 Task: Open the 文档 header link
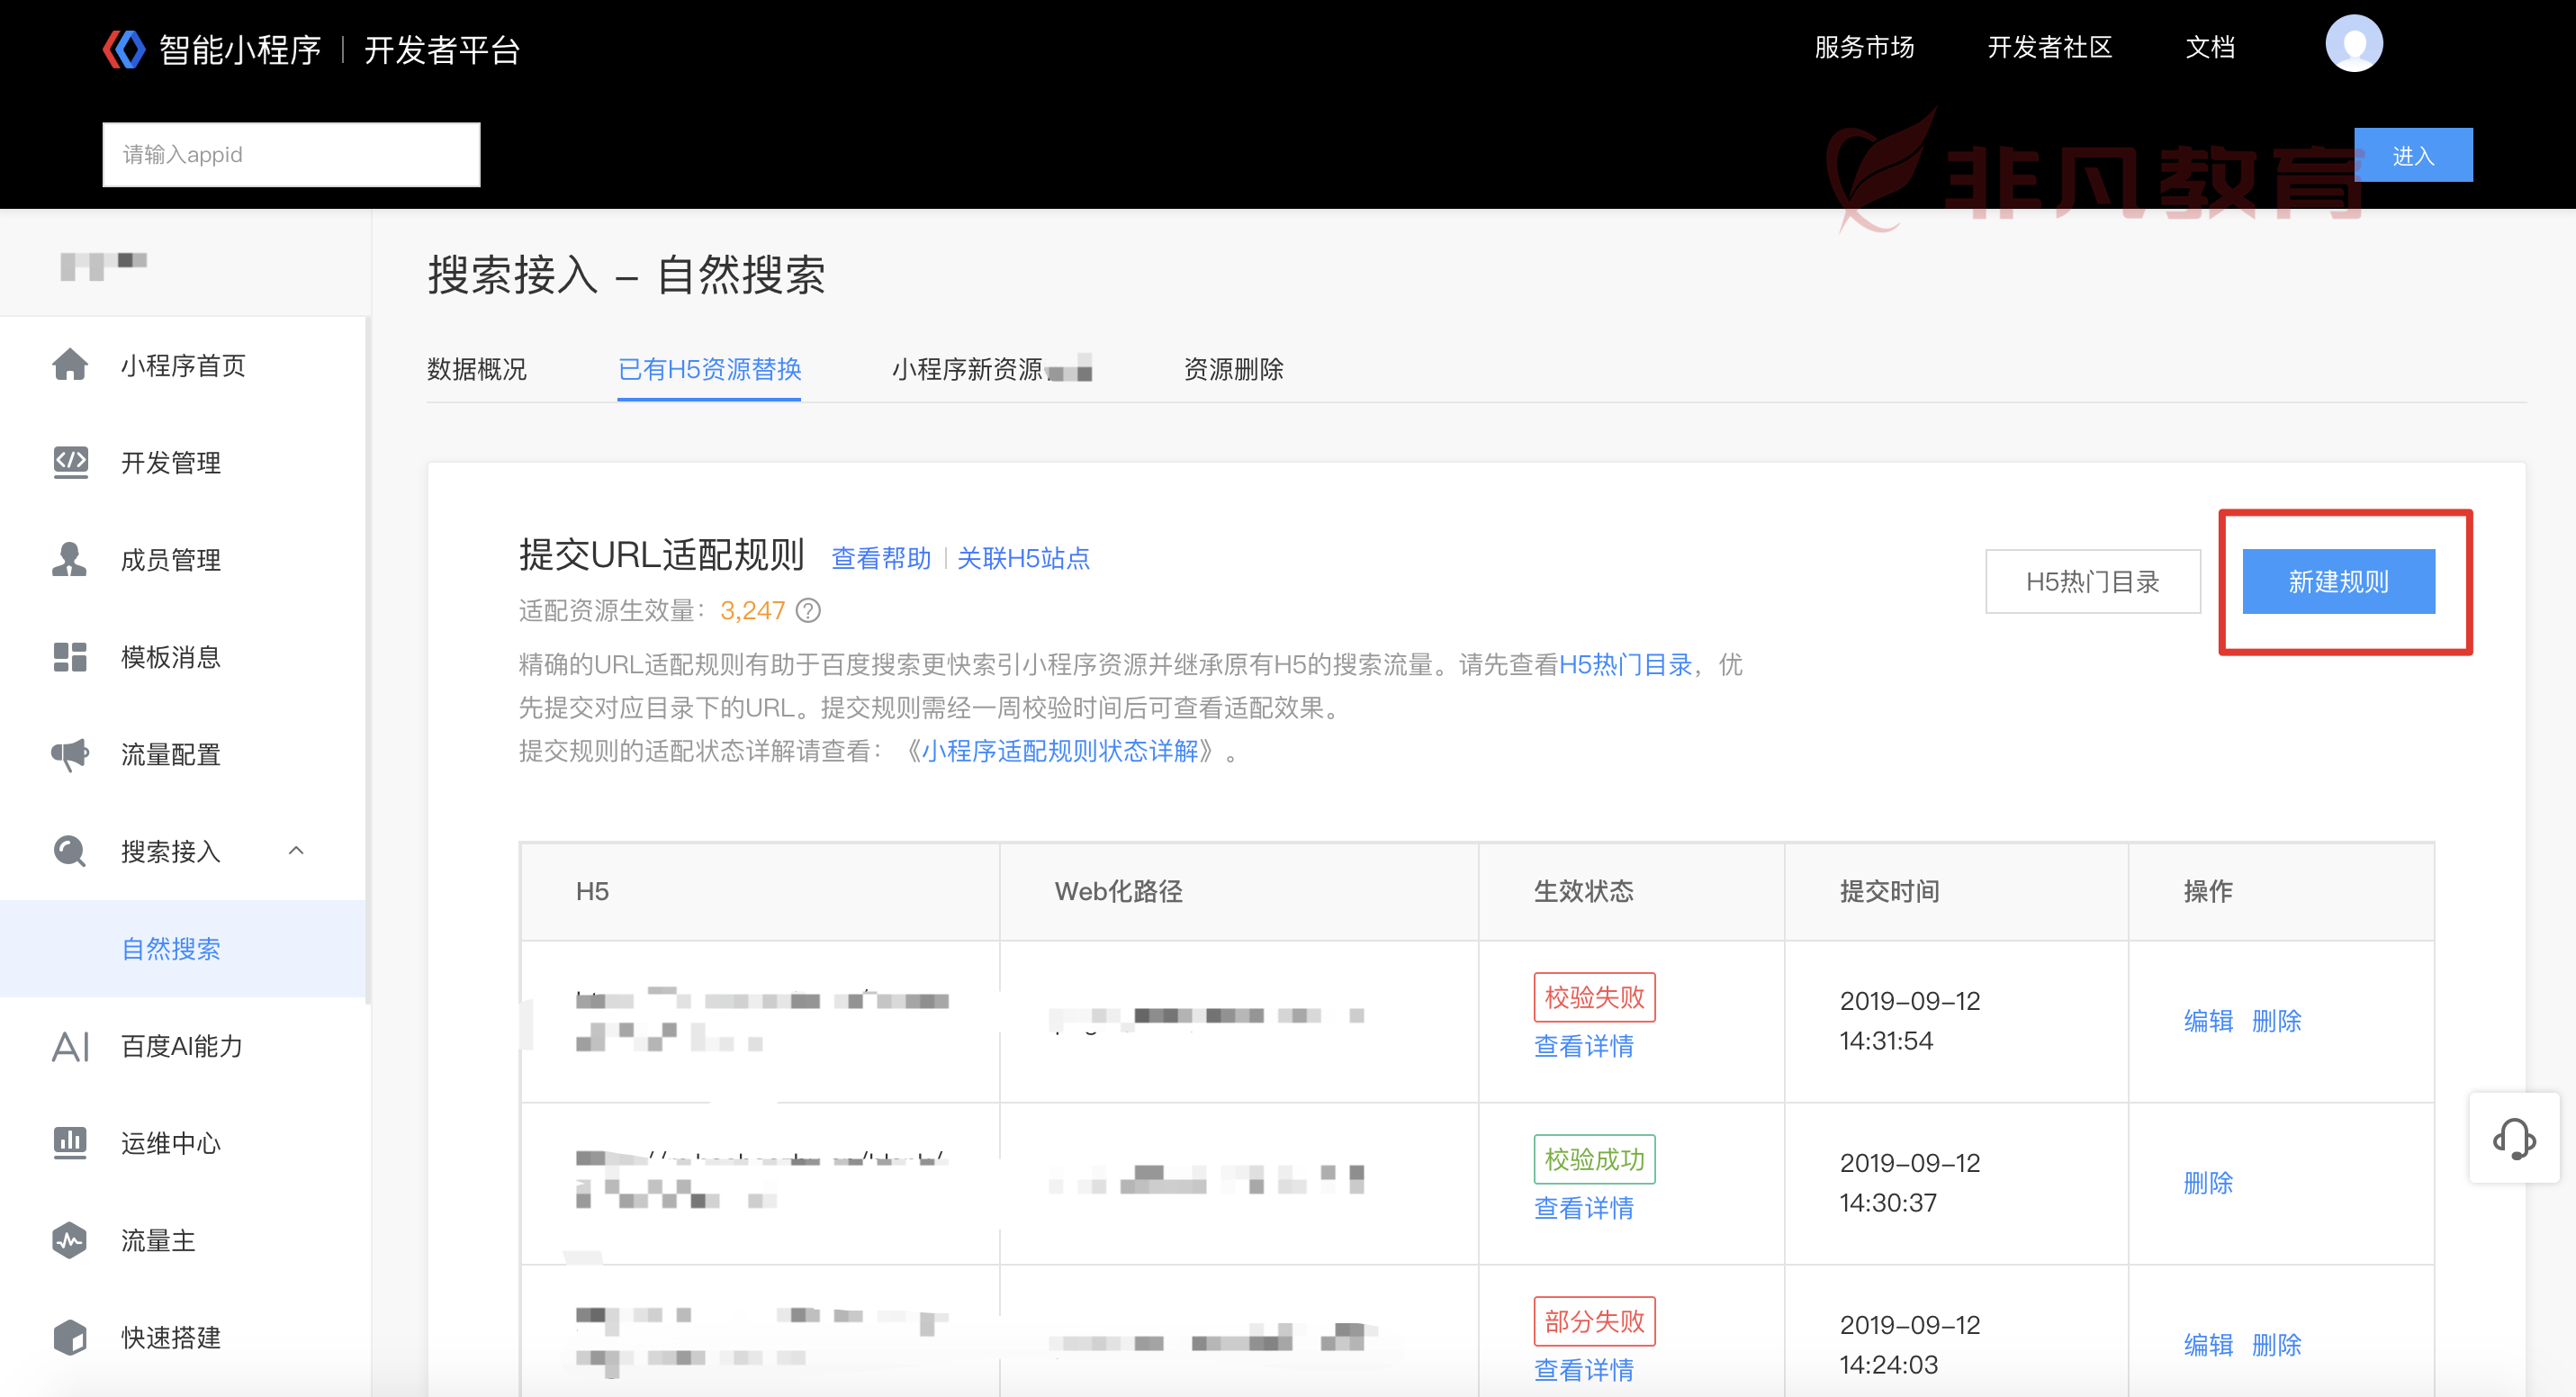pyautogui.click(x=2210, y=47)
